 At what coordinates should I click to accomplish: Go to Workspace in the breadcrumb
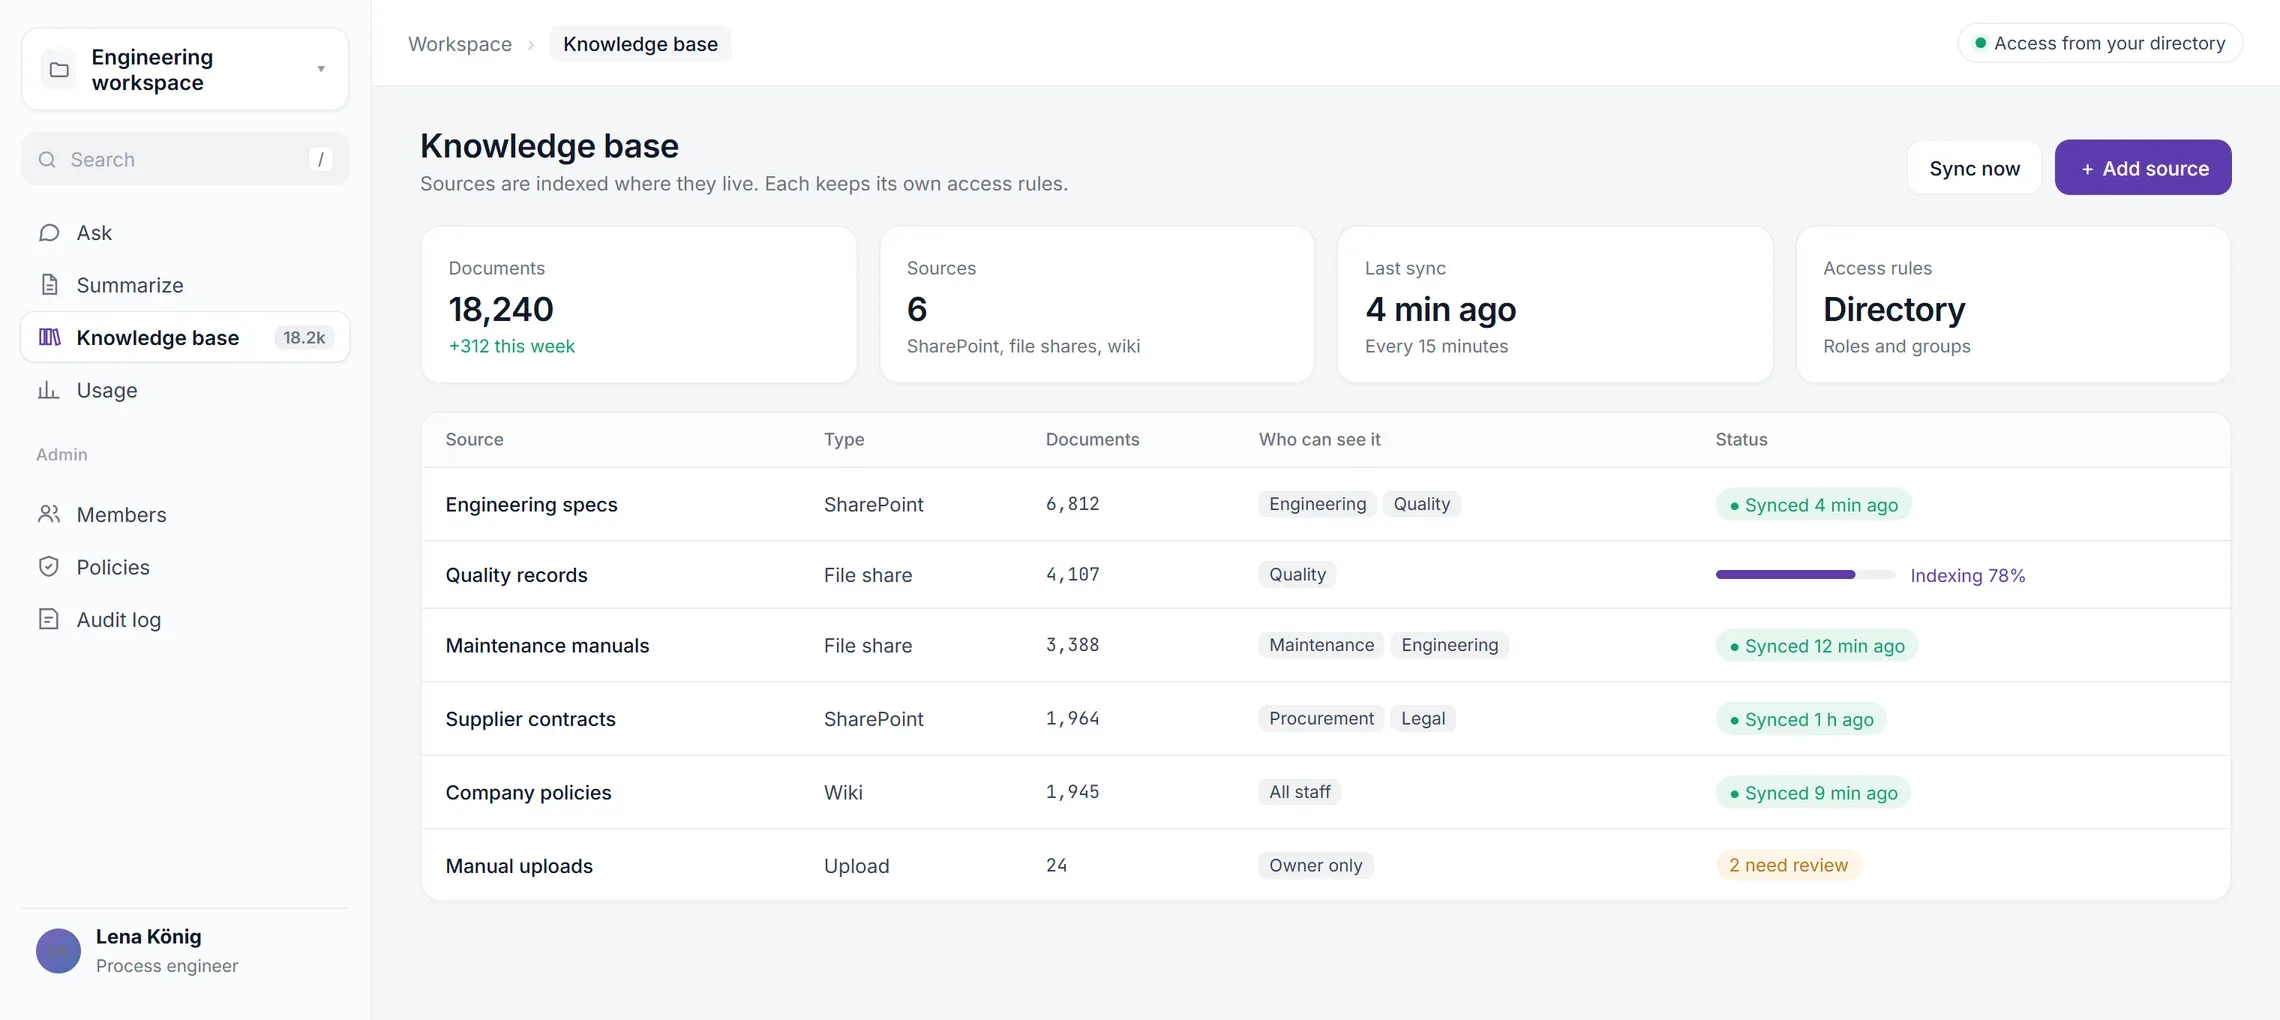(460, 44)
